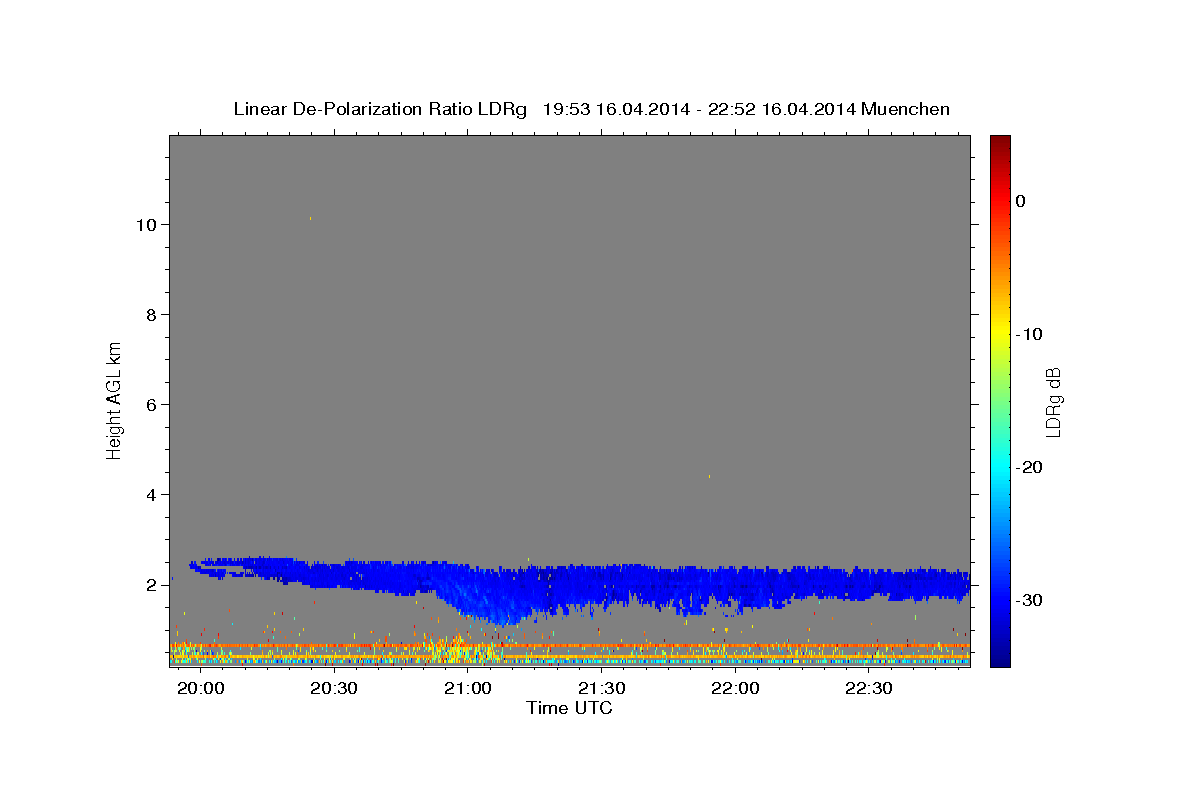Click the 20:00 time tick label
1200x800 pixels.
[x=201, y=689]
